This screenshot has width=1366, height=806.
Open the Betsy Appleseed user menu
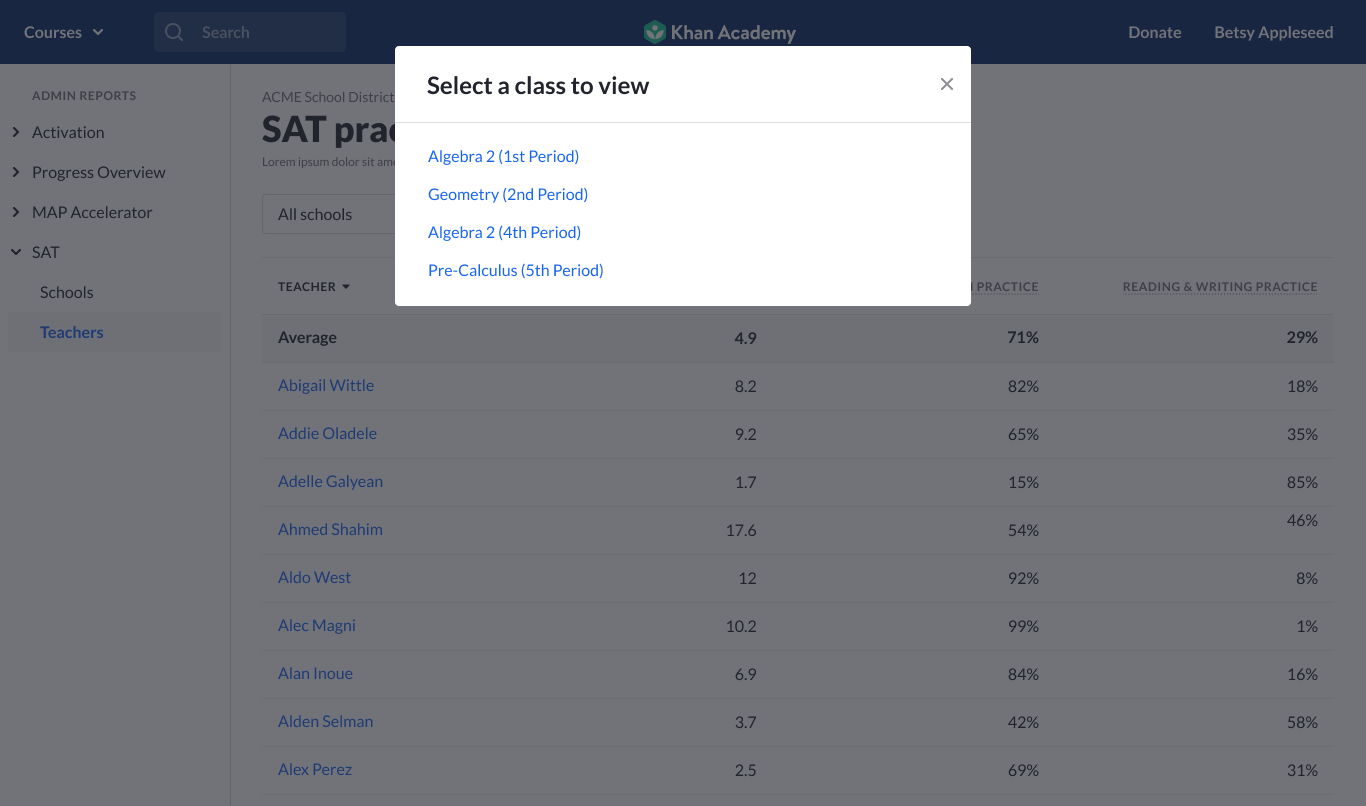(1273, 32)
